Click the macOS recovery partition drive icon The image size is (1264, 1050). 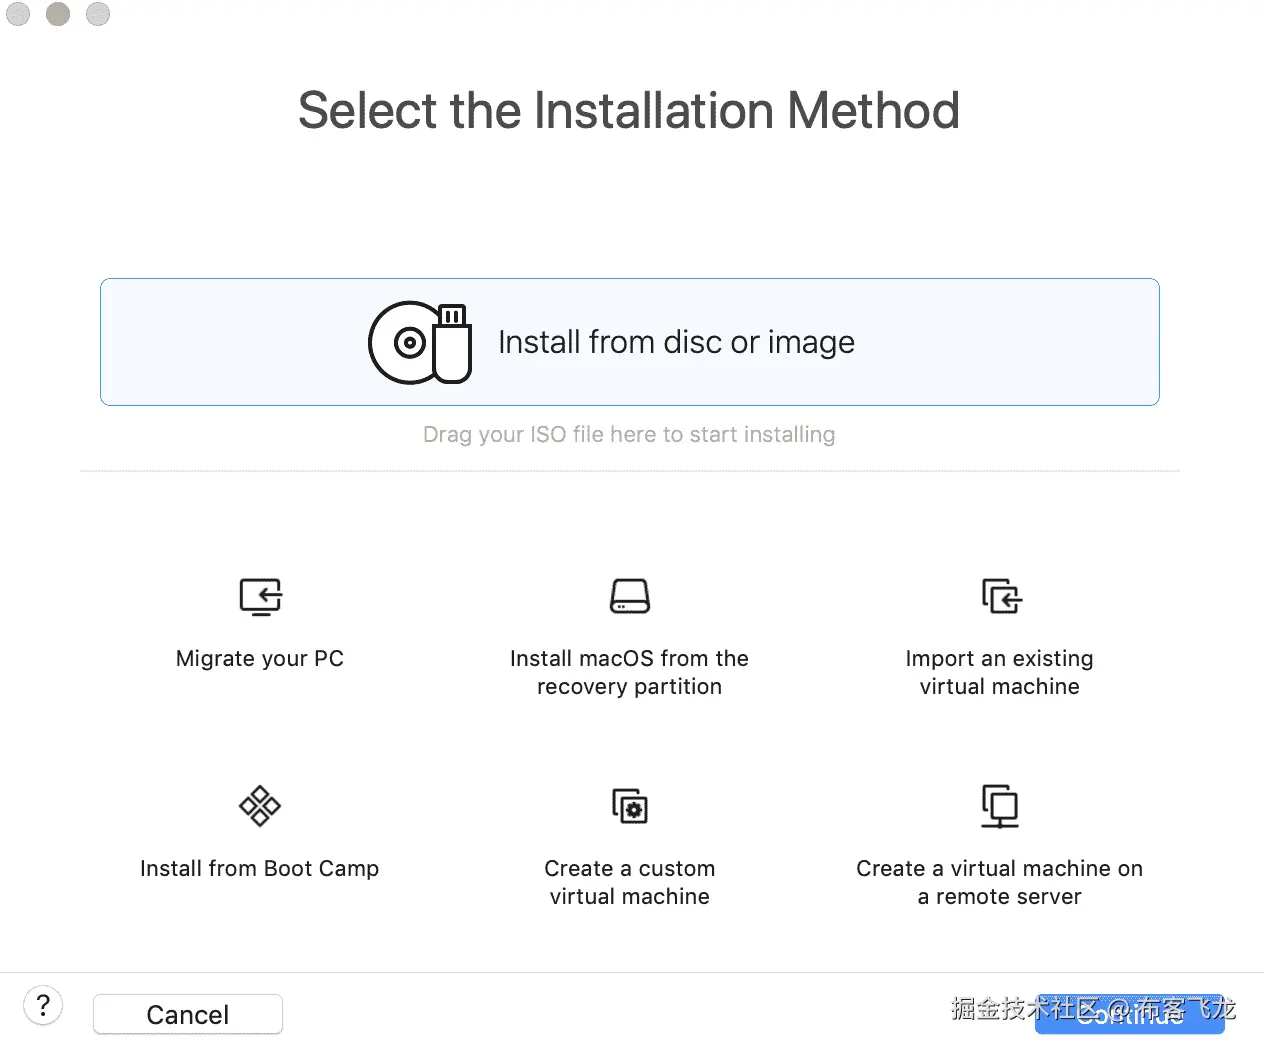tap(630, 597)
